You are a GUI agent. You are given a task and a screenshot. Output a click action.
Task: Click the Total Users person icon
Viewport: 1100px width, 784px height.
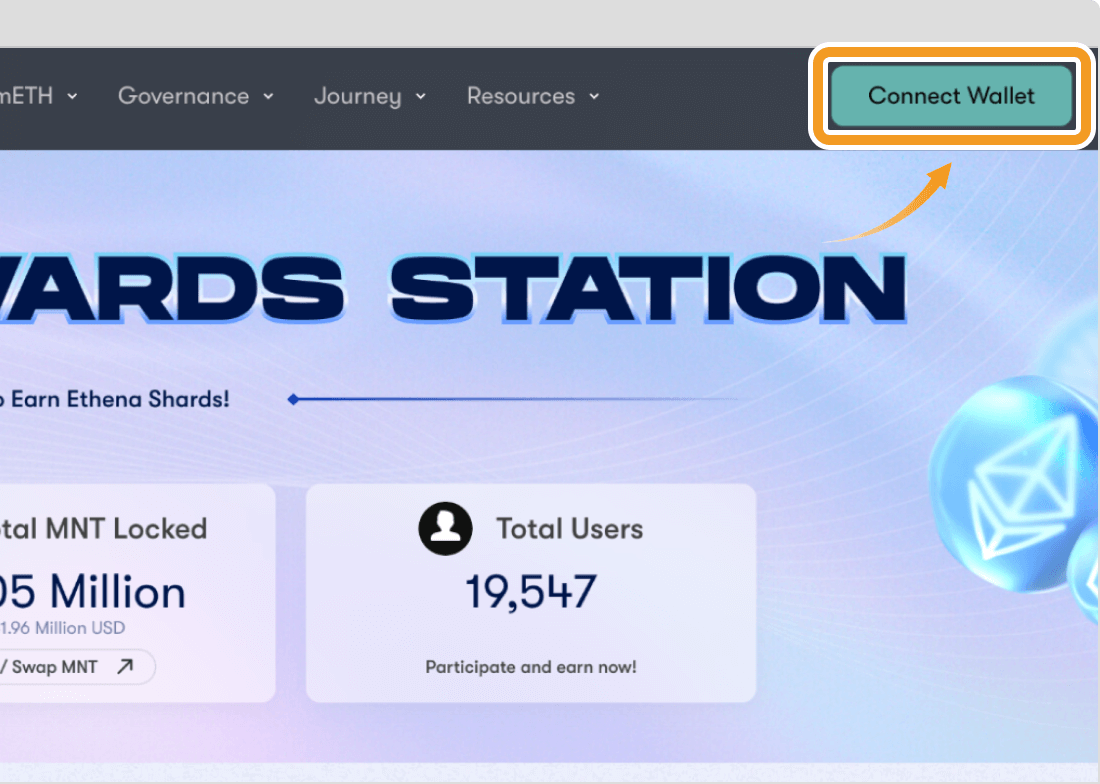pos(445,529)
